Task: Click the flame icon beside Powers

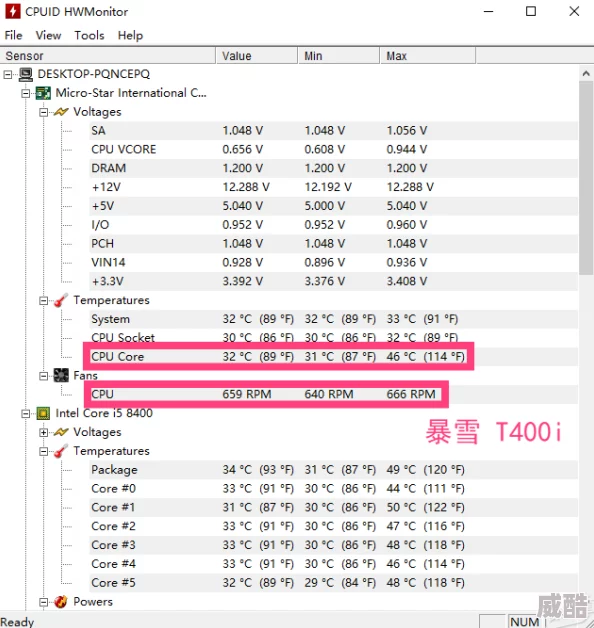Action: [61, 602]
